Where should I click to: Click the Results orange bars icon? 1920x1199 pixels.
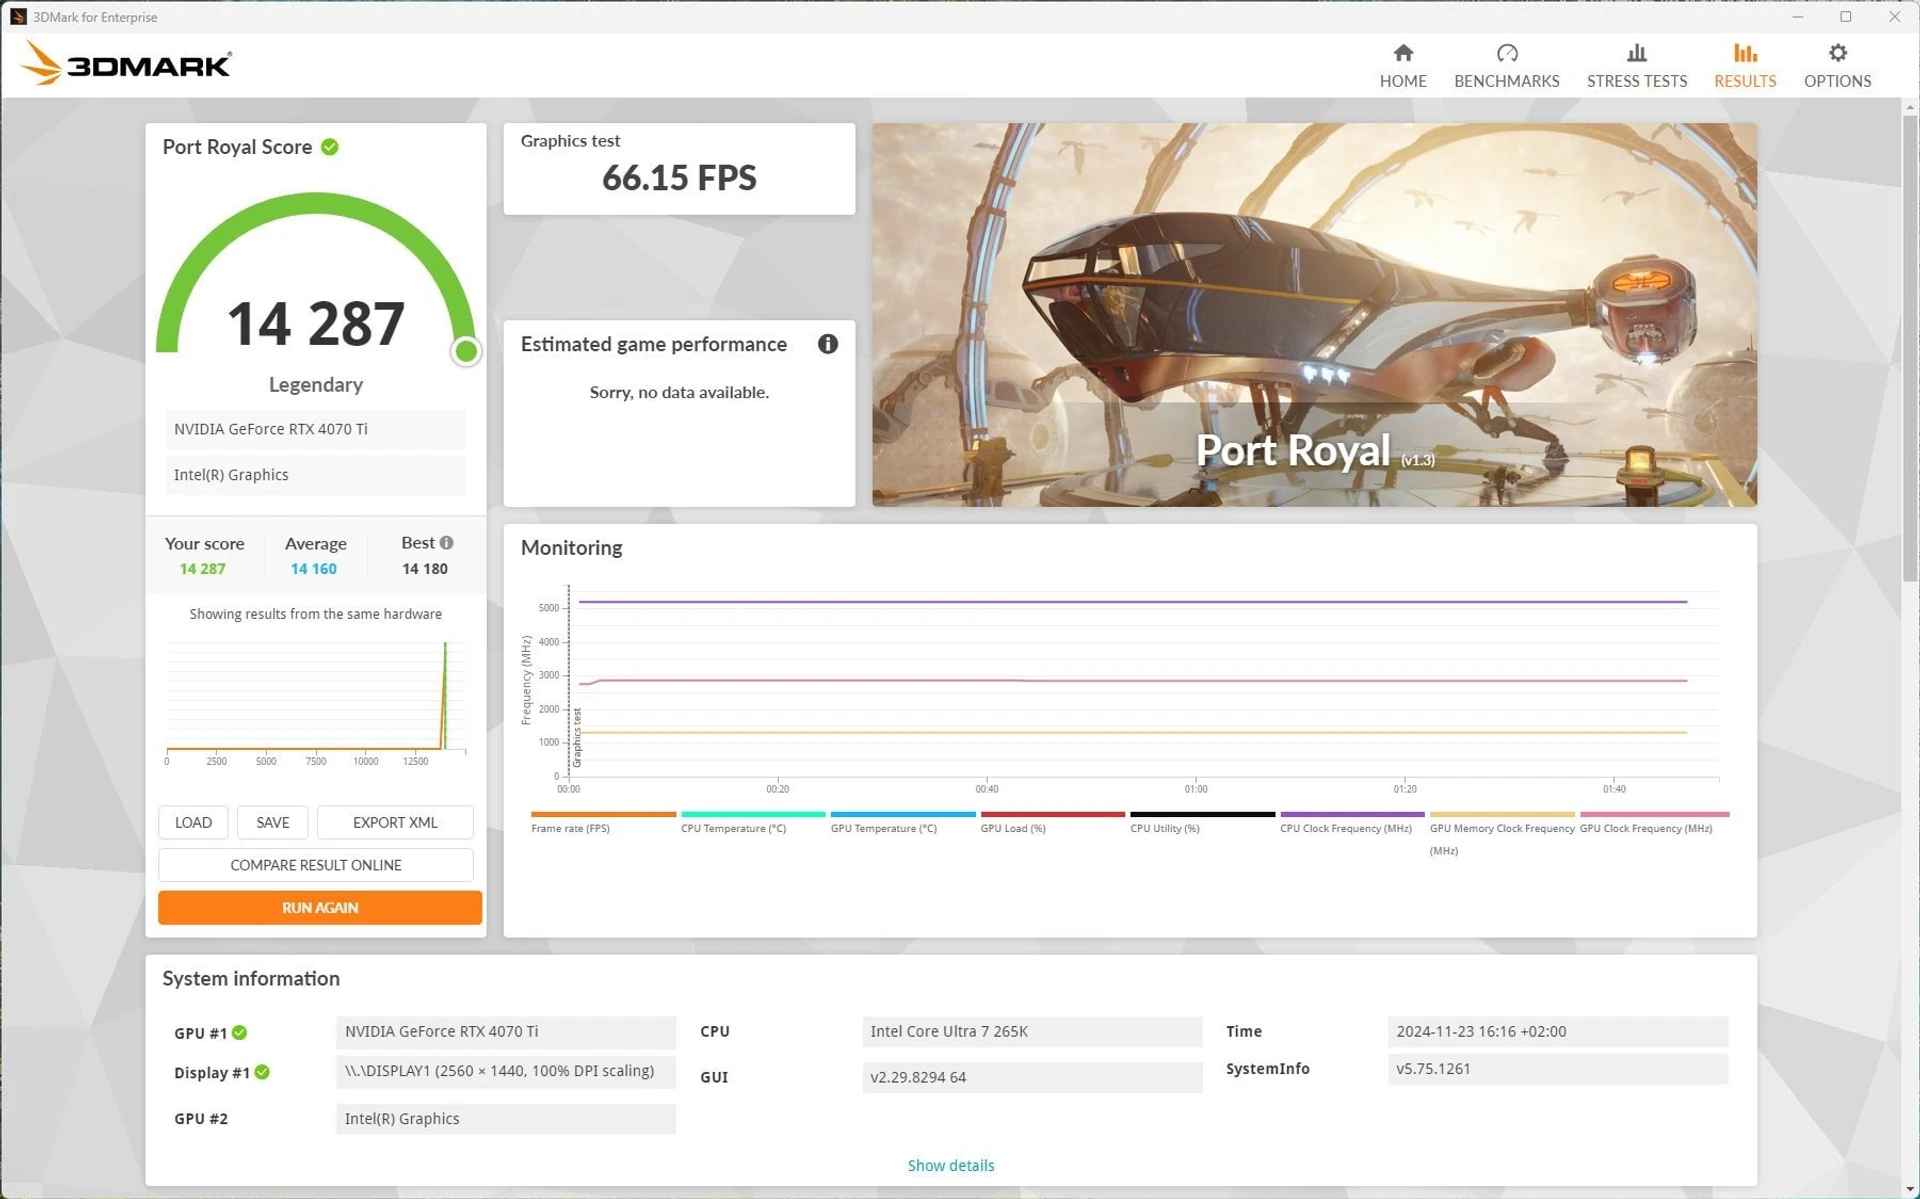coord(1745,53)
